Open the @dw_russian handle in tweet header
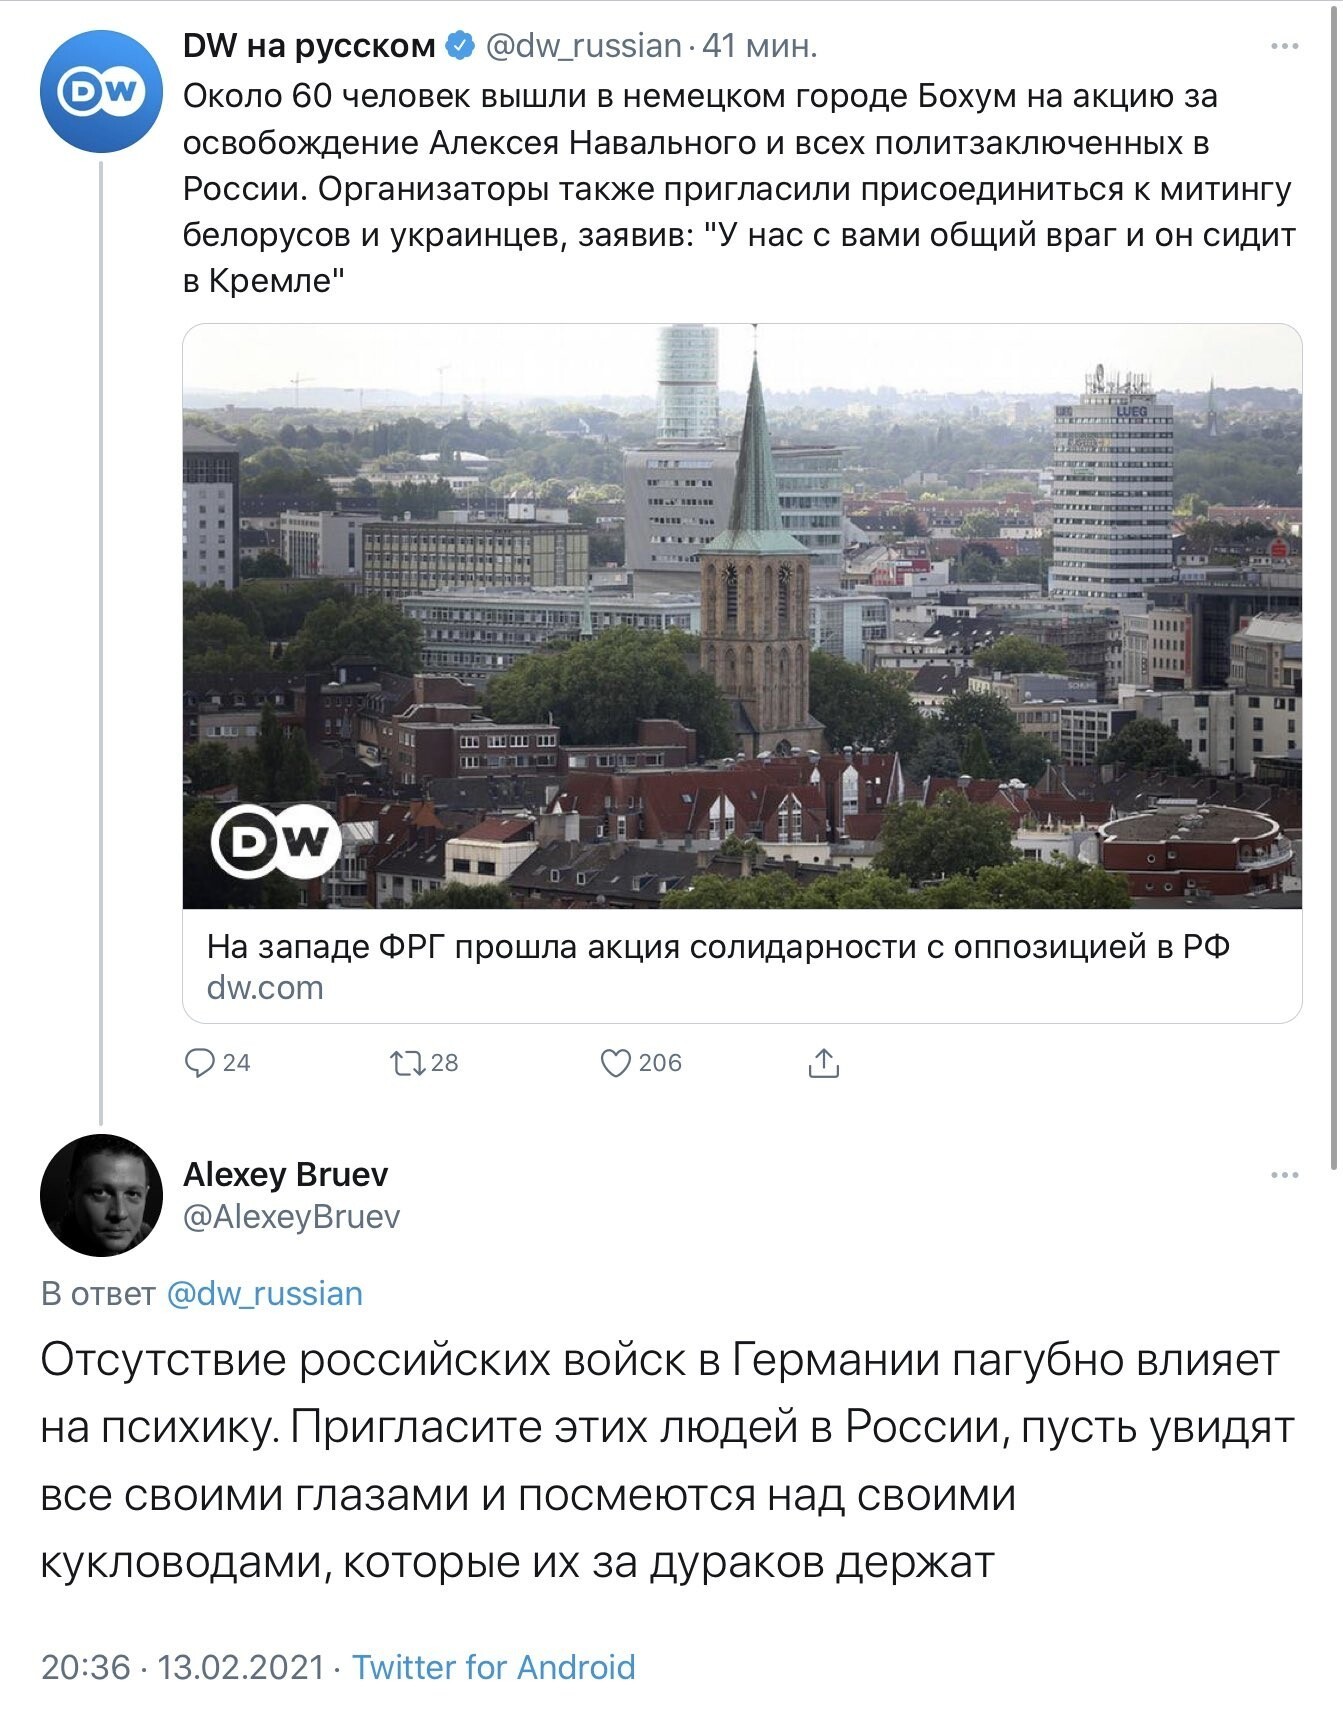Screen dimensions: 1343x1713 tap(583, 46)
